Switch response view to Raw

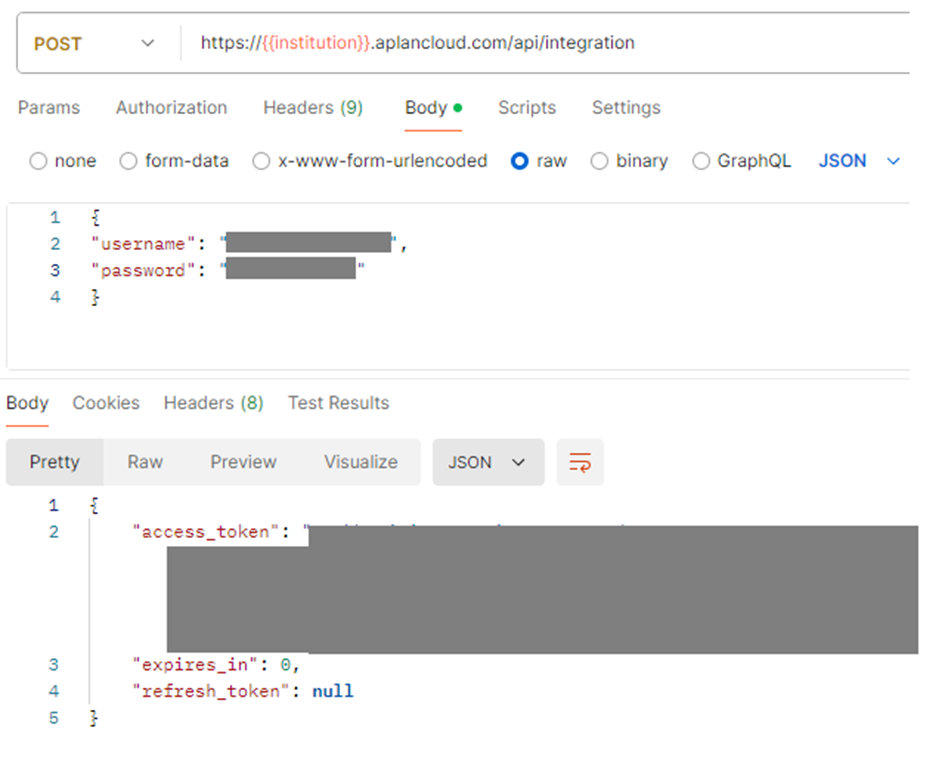145,462
